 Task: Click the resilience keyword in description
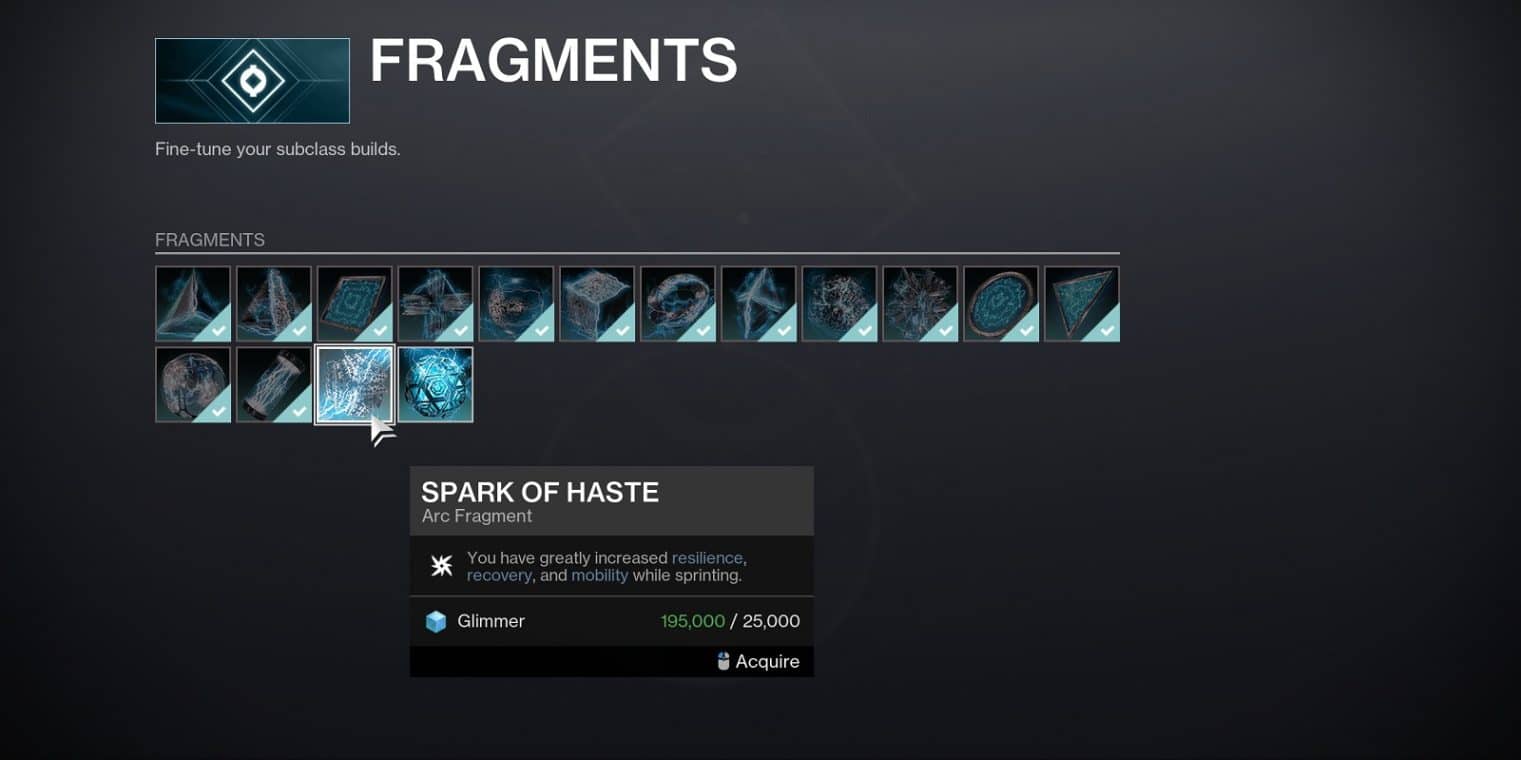(x=707, y=558)
